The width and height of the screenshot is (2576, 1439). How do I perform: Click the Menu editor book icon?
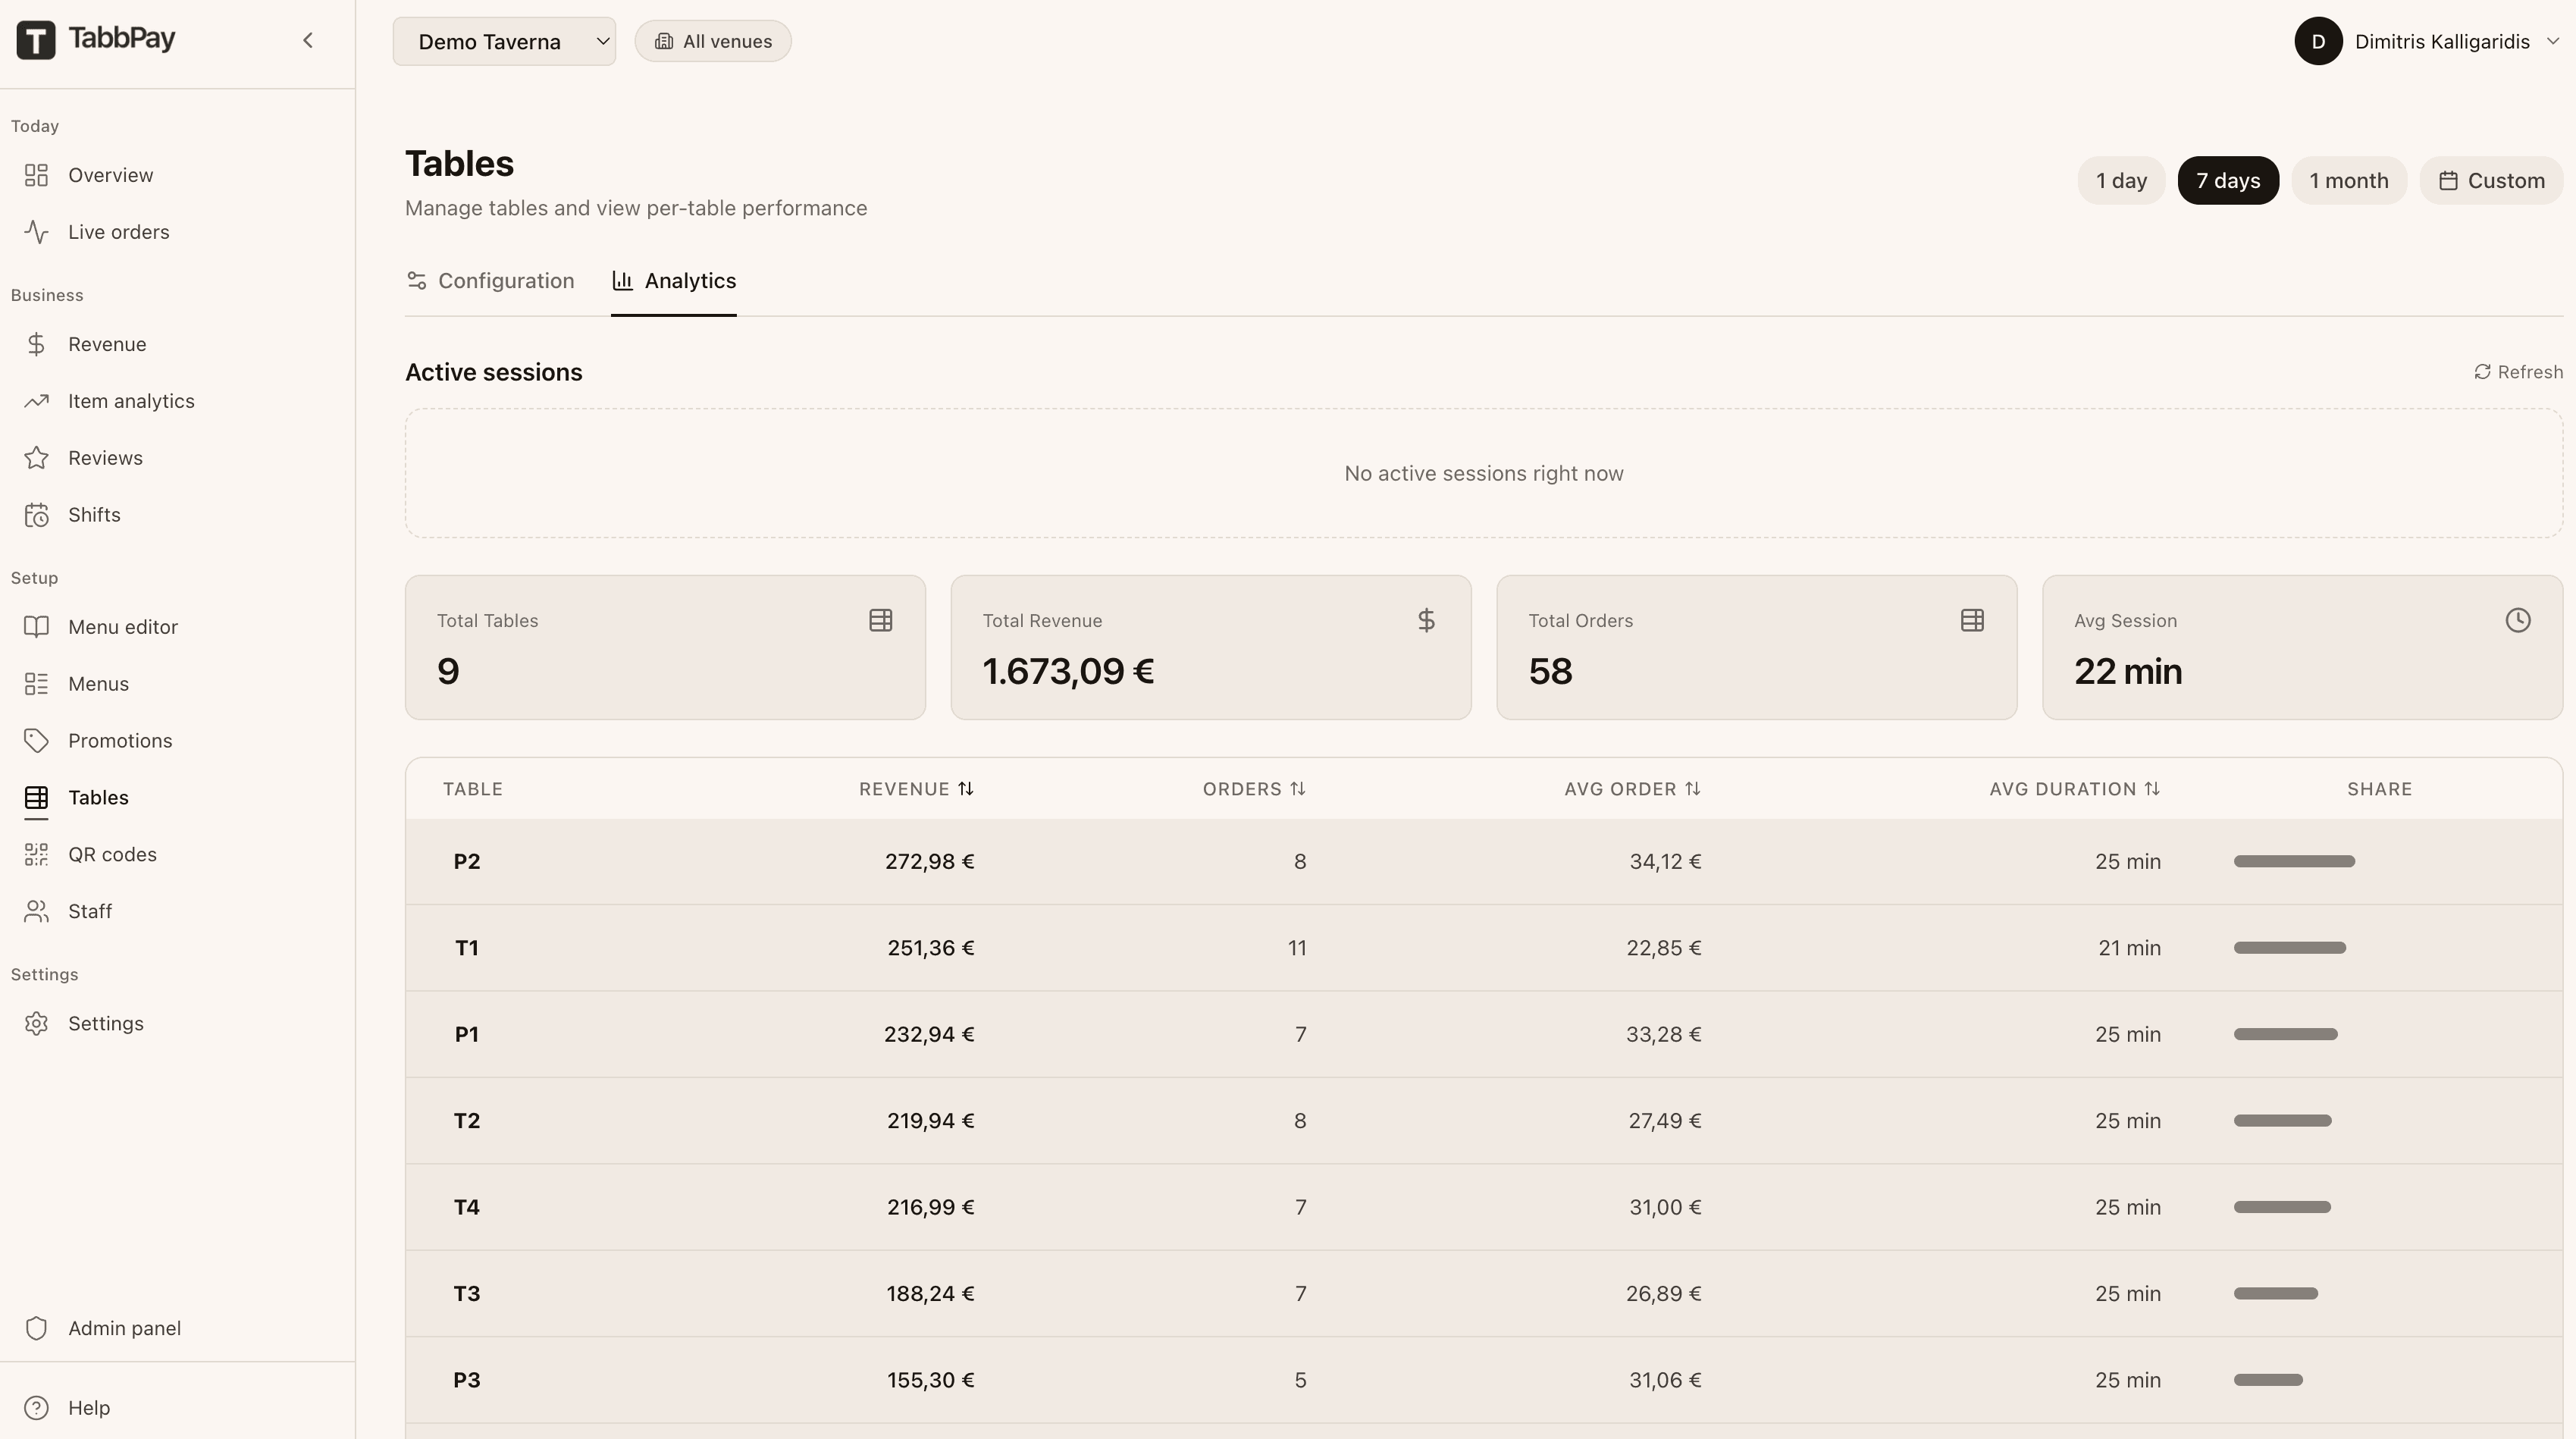36,627
